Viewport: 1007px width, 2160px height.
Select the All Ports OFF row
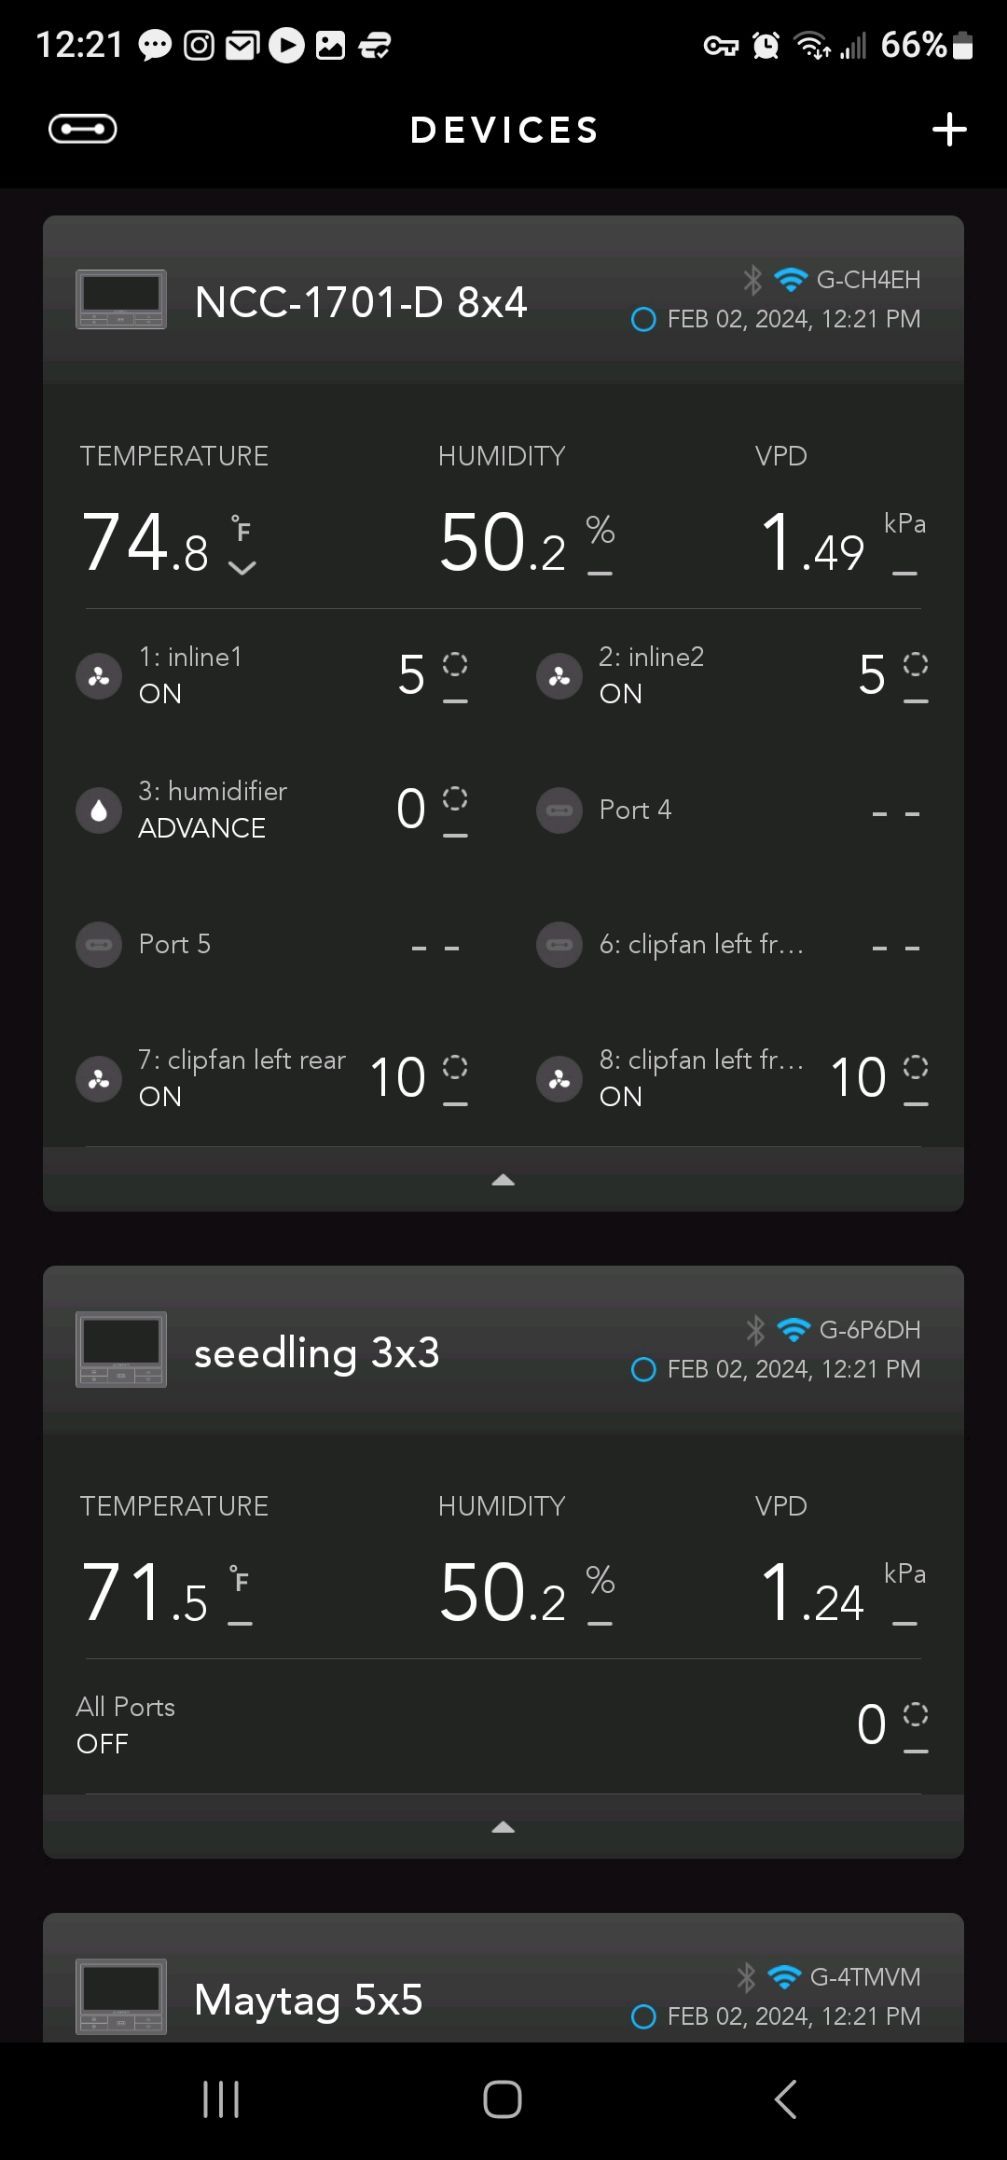tap(126, 1724)
